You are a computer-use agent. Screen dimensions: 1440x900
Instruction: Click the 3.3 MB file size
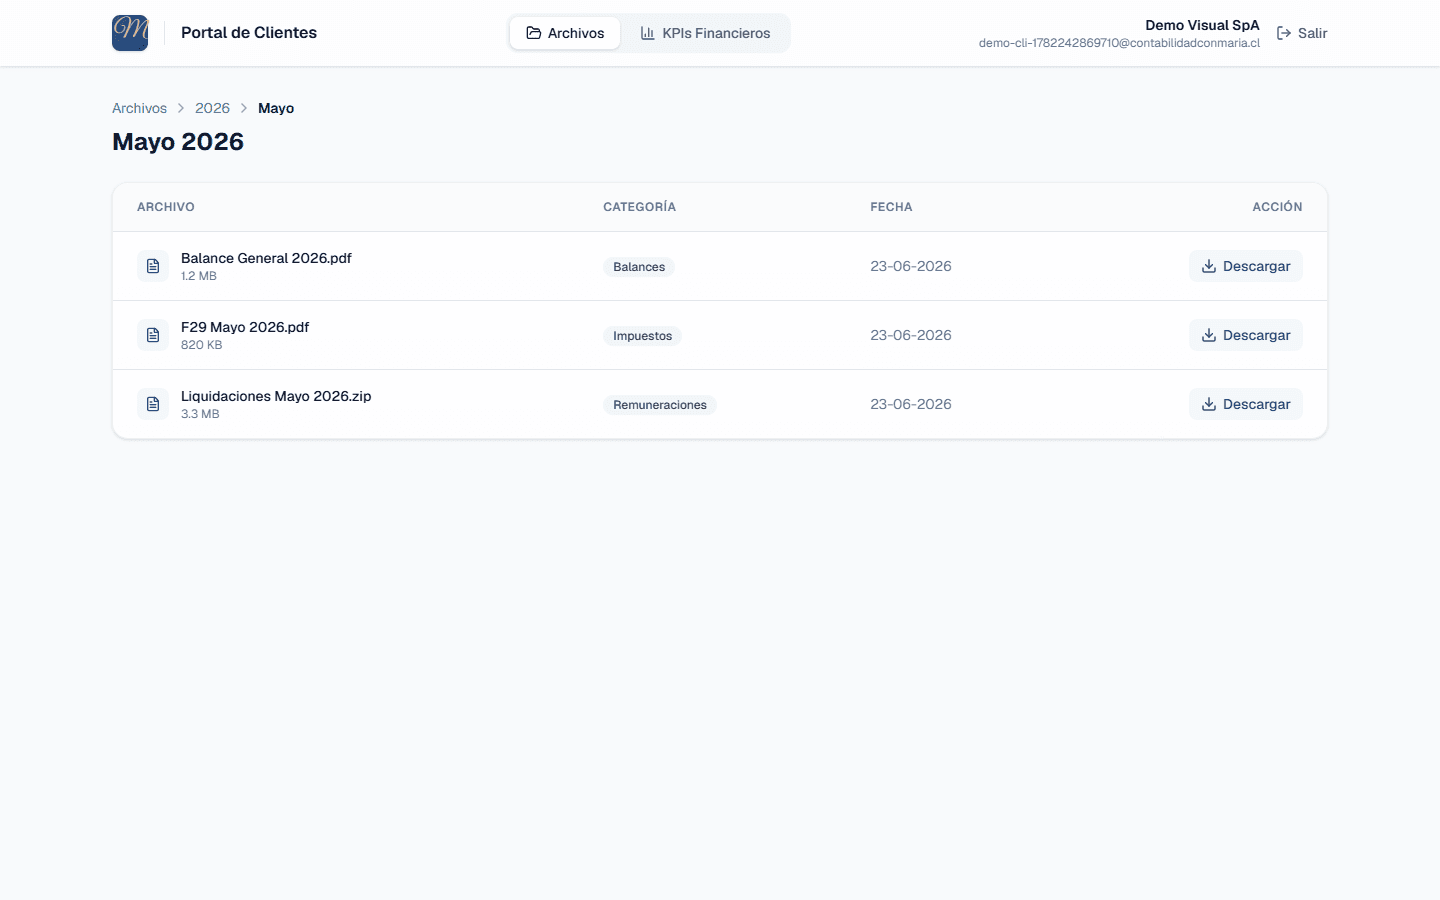pyautogui.click(x=200, y=414)
